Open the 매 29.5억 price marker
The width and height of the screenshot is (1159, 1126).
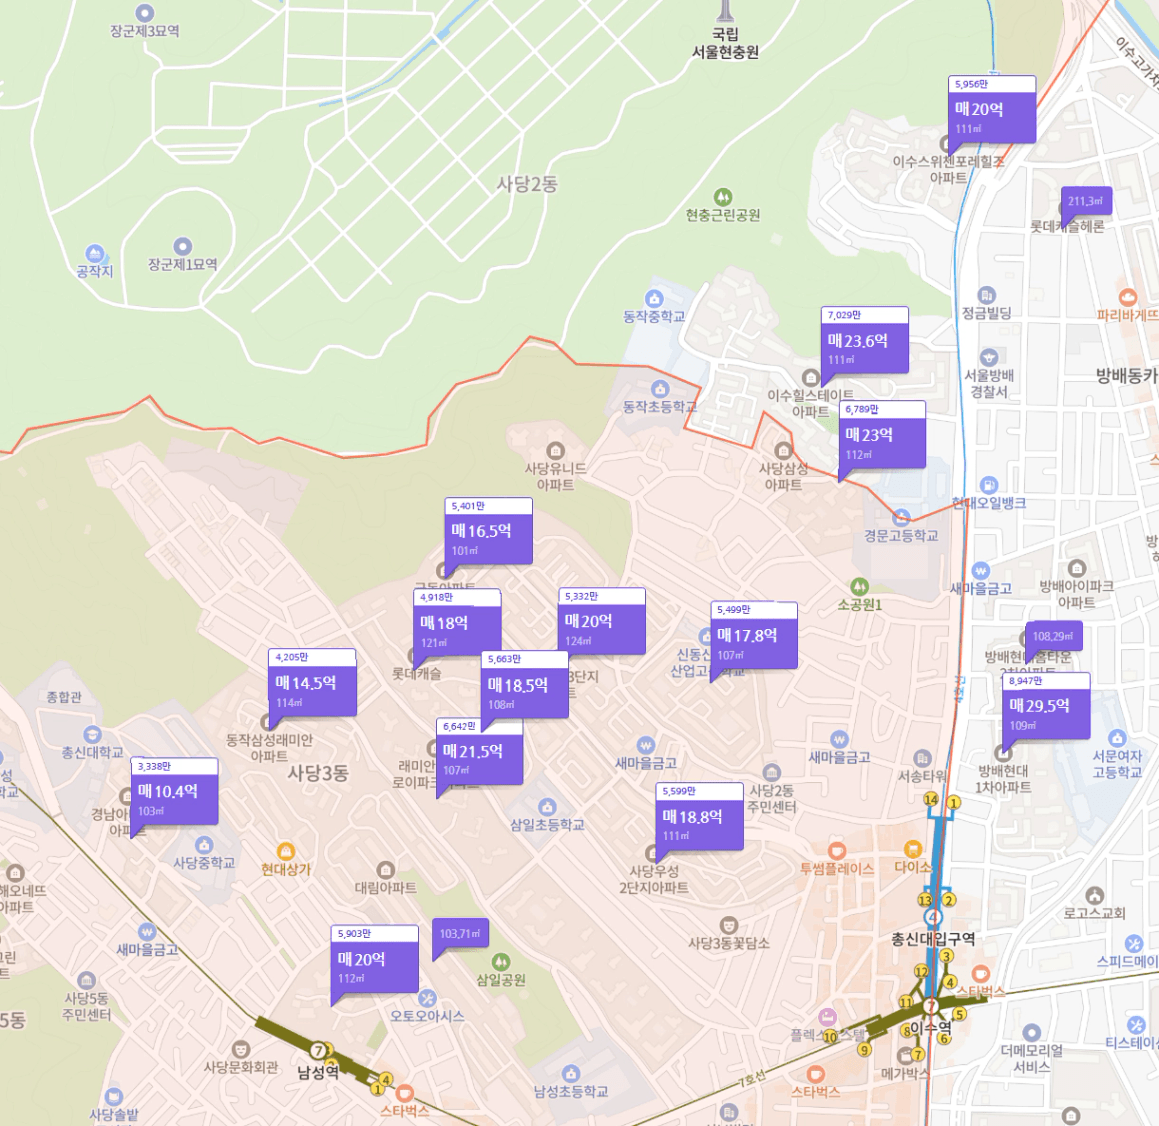coord(1046,705)
